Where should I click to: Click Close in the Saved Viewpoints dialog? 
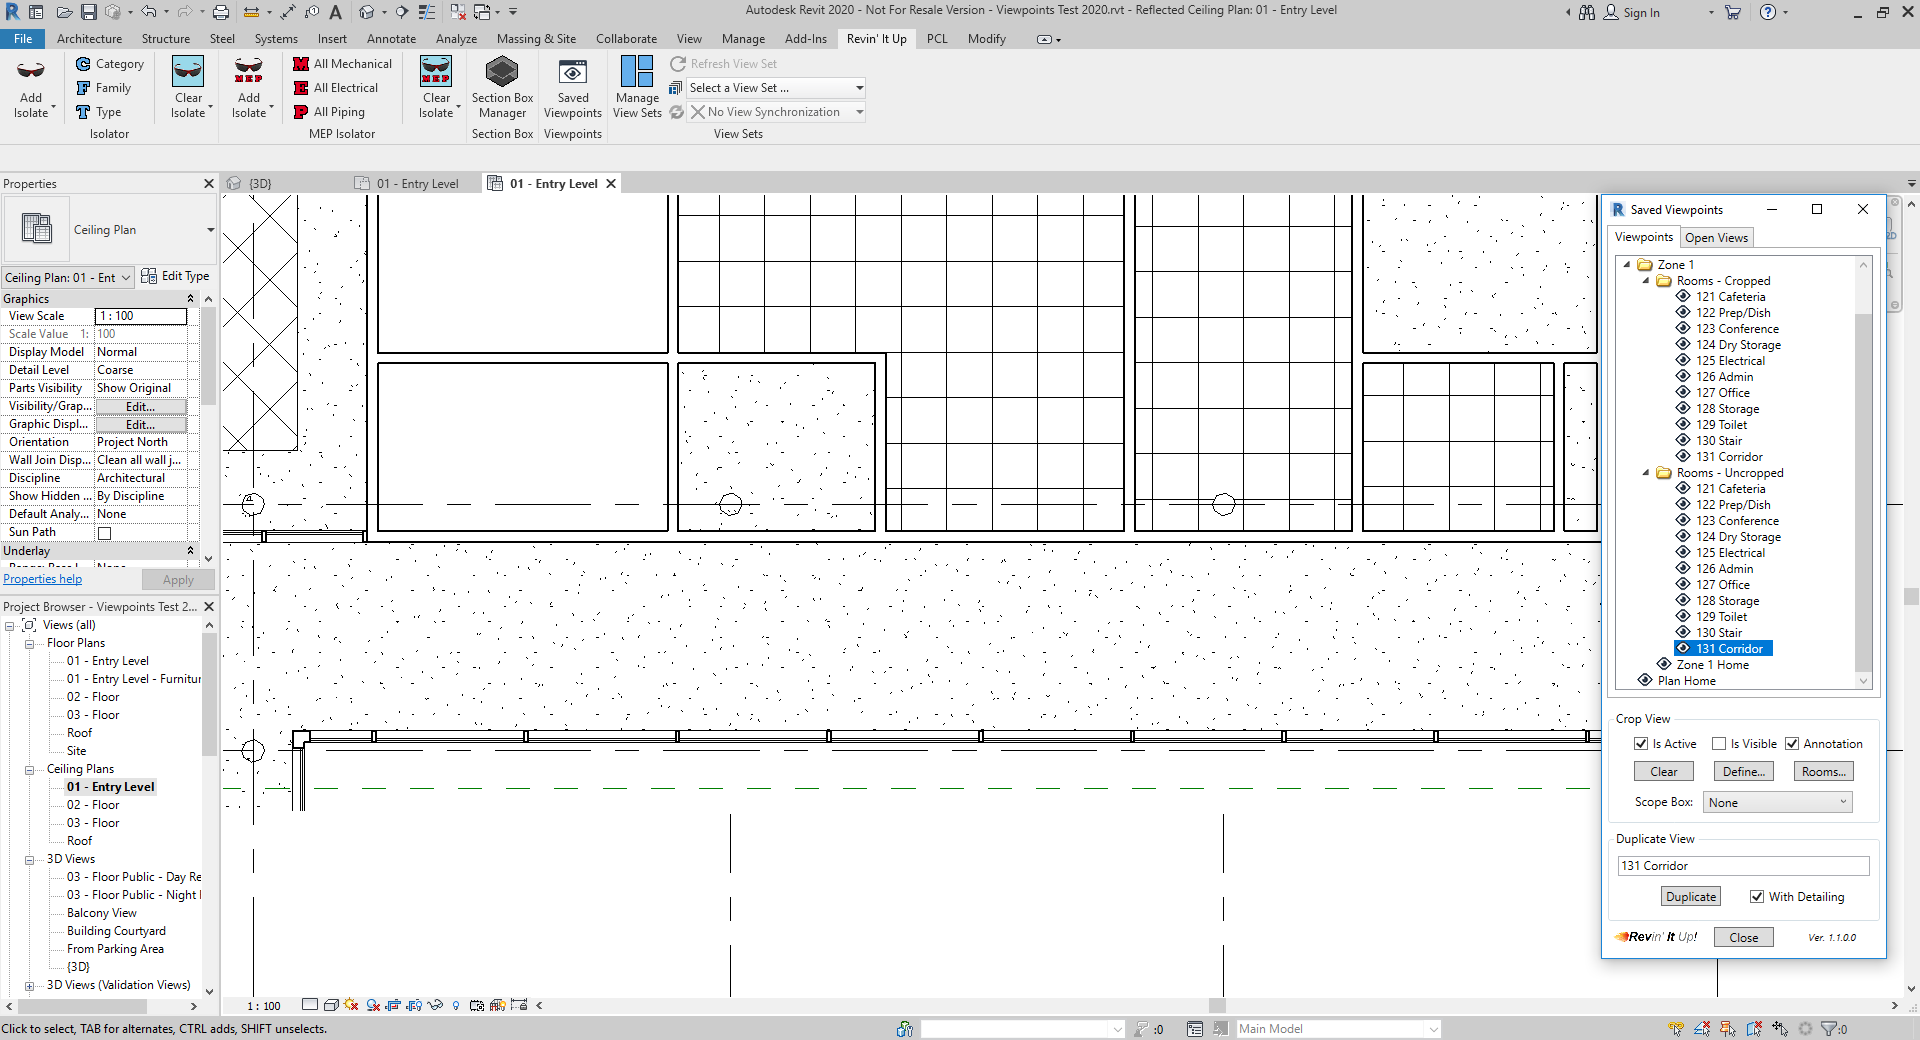(1744, 938)
